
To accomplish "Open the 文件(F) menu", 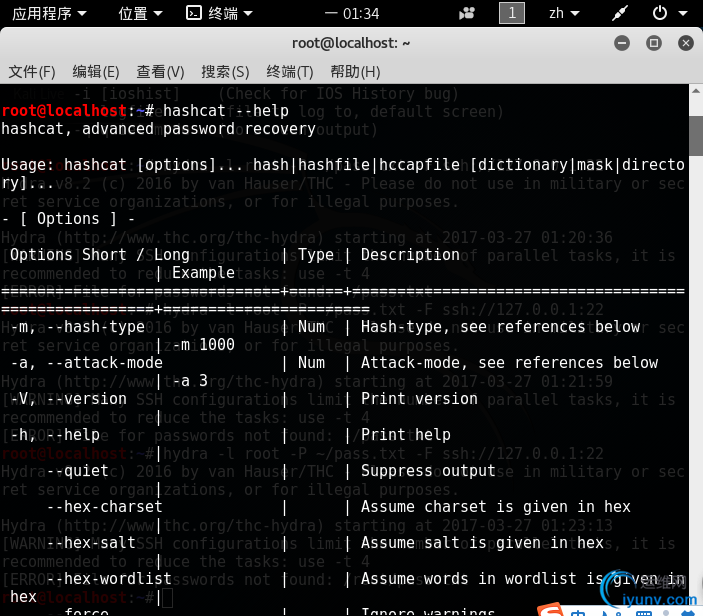I will pyautogui.click(x=32, y=72).
